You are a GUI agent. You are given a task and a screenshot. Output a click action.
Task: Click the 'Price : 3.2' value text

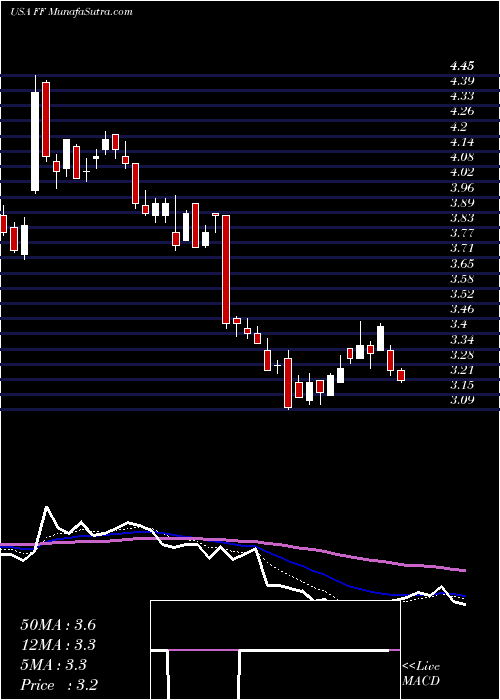point(59,685)
